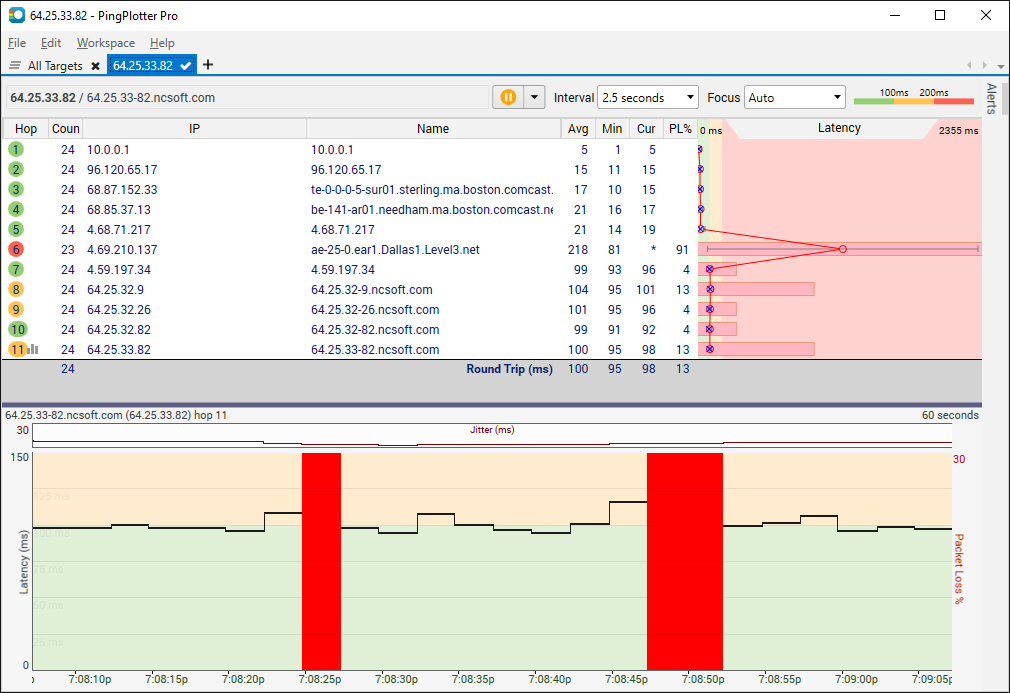The height and width of the screenshot is (693, 1010).
Task: Toggle the timeline graph icon on hop 11
Action: point(33,349)
